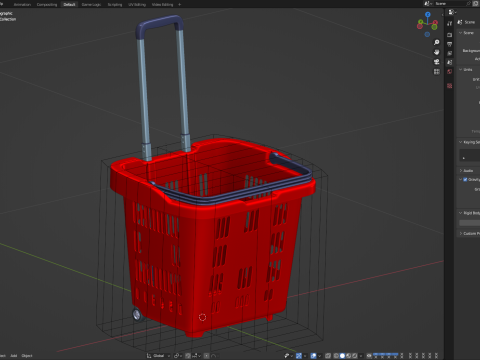Viewport: 480px width, 360px height.
Task: Switch to the Game Logic workspace tab
Action: 91,4
